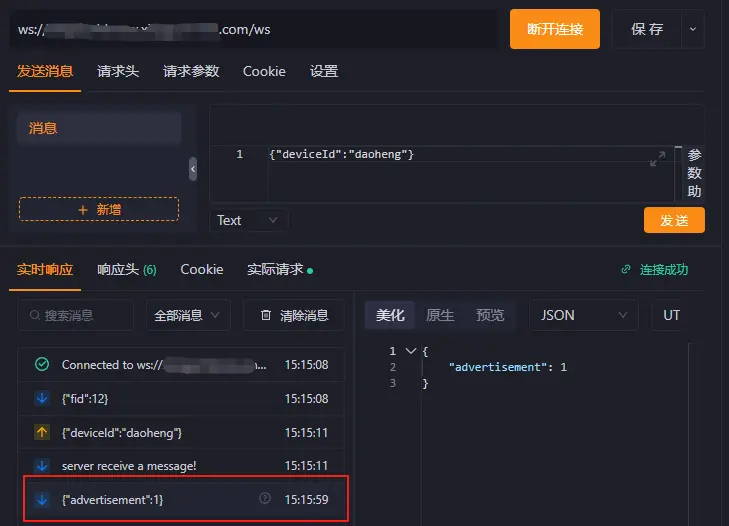Open the JSON format dropdown

click(583, 315)
